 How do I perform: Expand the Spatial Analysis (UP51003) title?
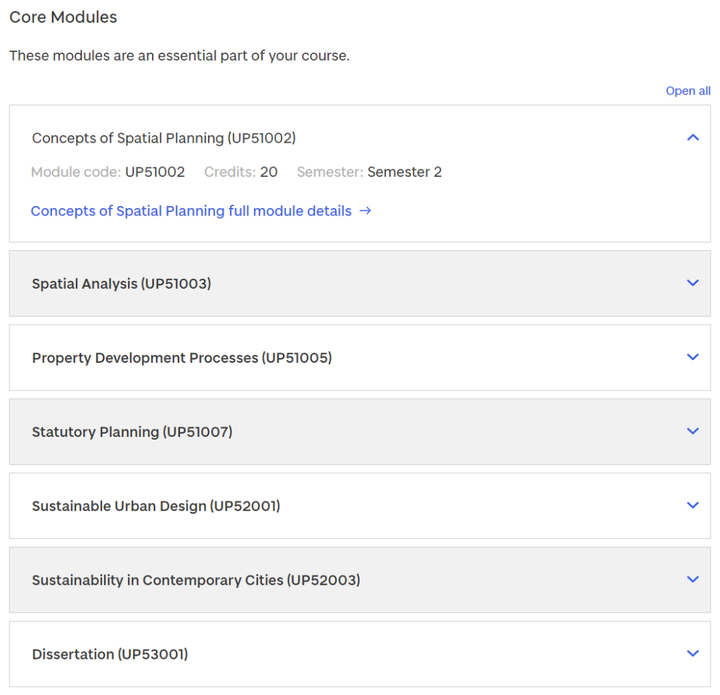tap(122, 284)
